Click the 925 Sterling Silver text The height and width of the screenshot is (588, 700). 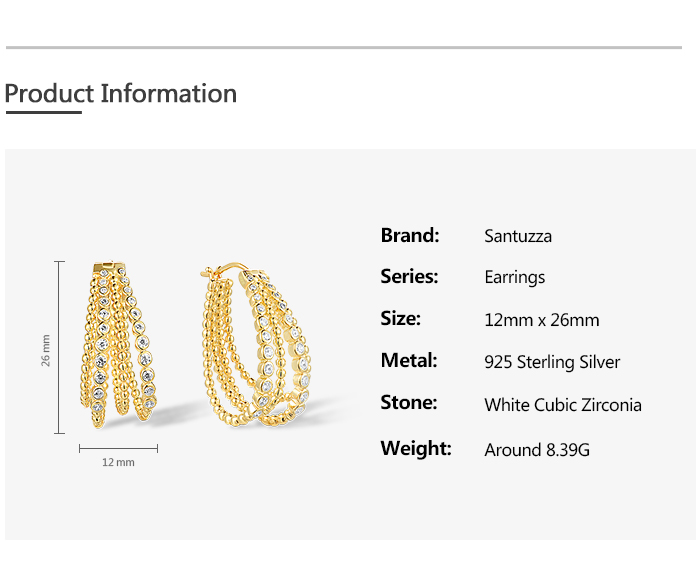click(x=552, y=363)
